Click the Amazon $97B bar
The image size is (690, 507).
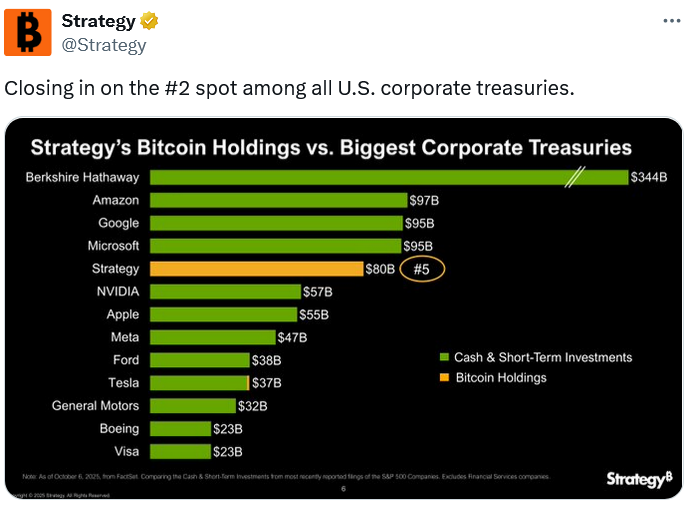coord(278,200)
